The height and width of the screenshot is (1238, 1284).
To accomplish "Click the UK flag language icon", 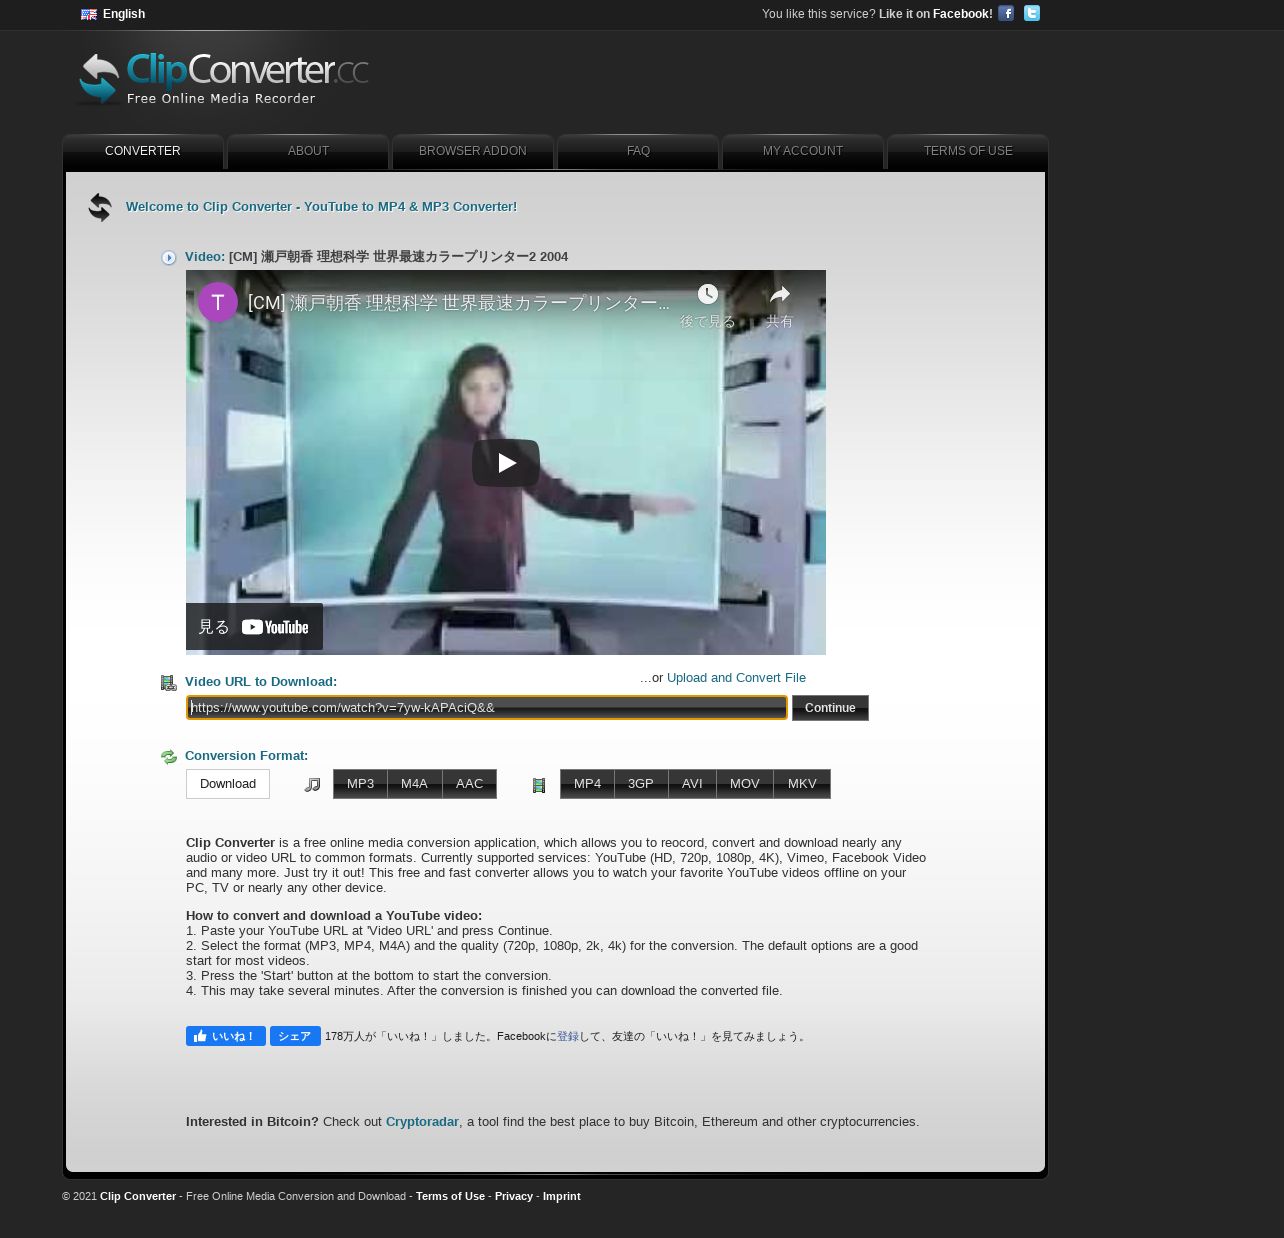I will point(89,14).
